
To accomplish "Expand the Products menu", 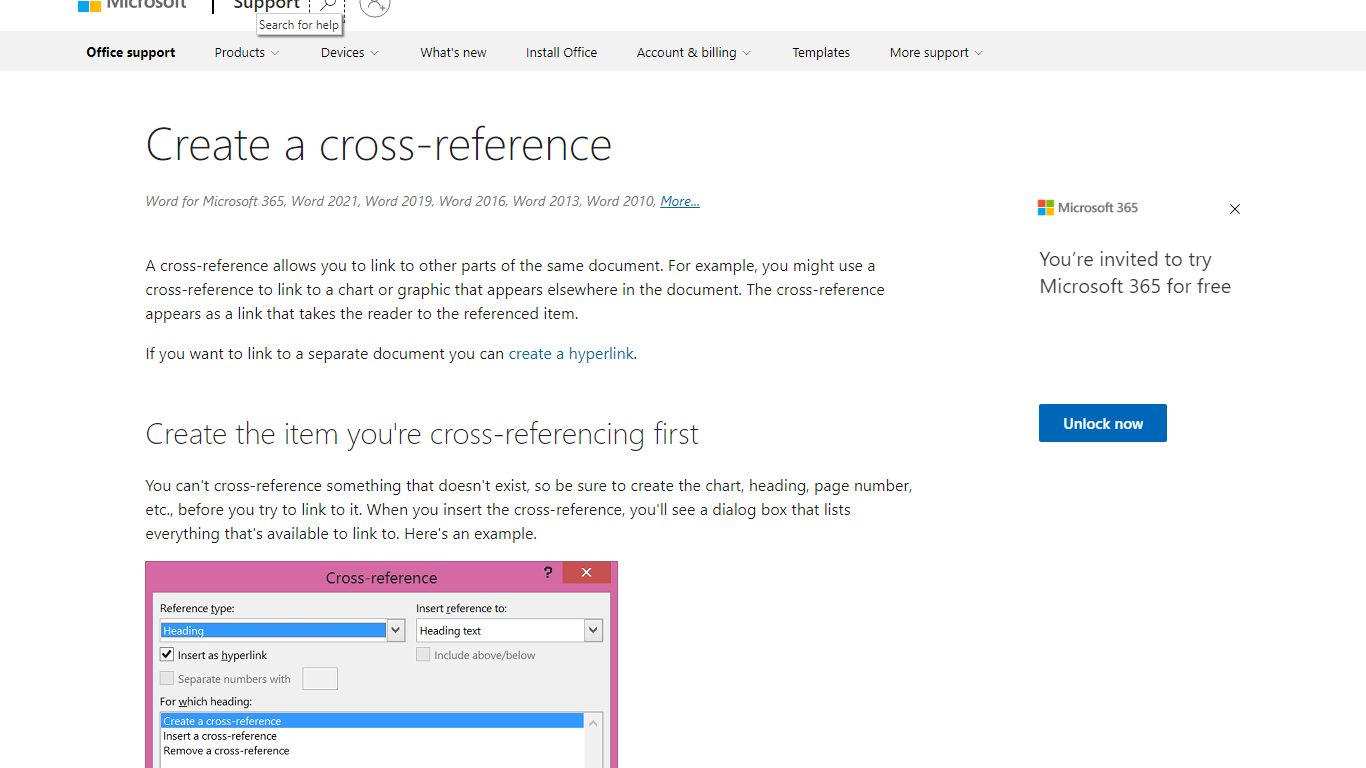I will tap(247, 53).
